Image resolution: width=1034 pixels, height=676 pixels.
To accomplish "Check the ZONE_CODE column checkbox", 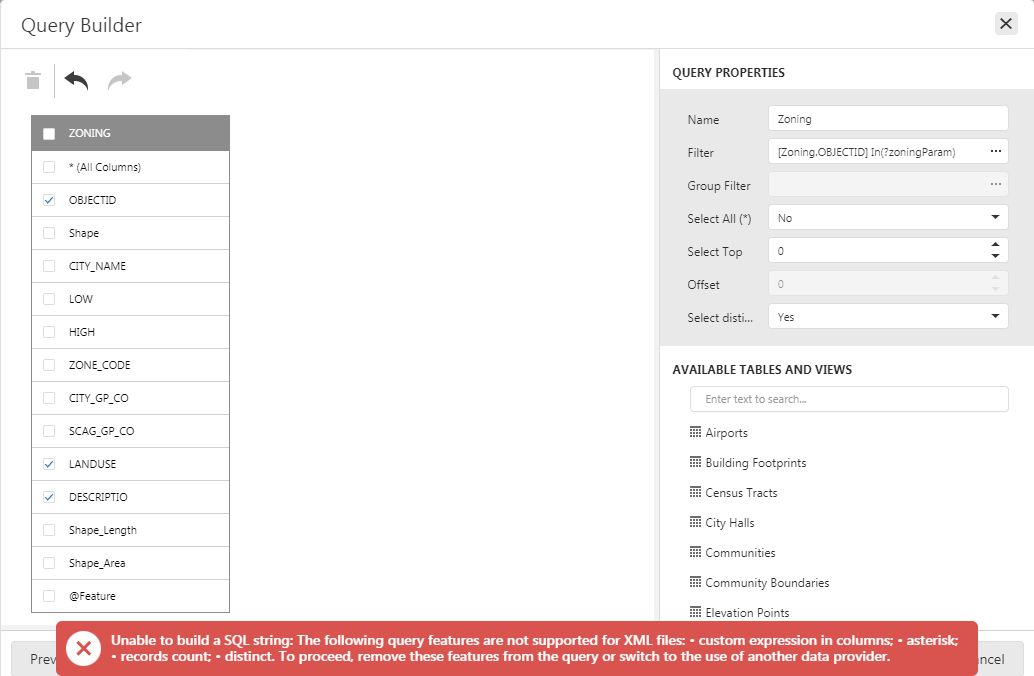I will [x=49, y=365].
